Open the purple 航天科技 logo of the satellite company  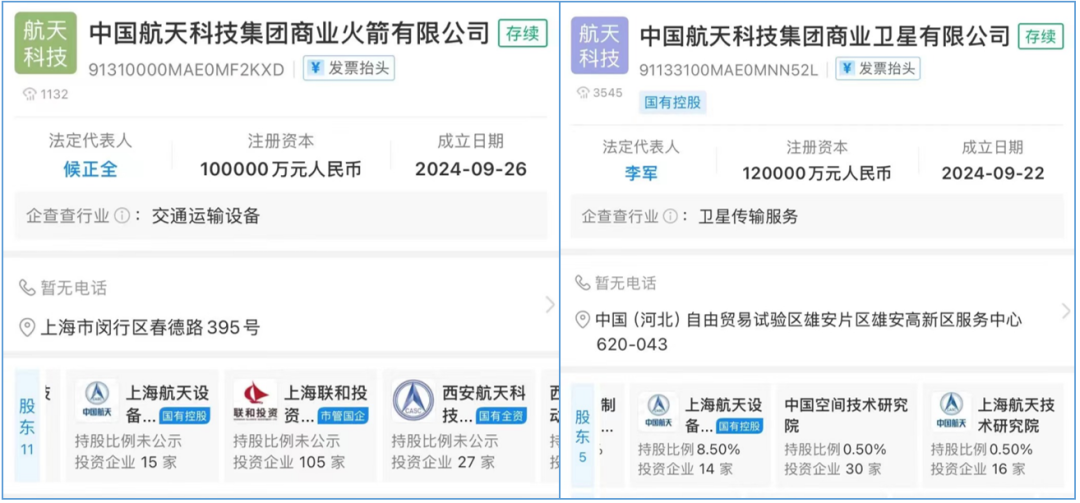599,45
